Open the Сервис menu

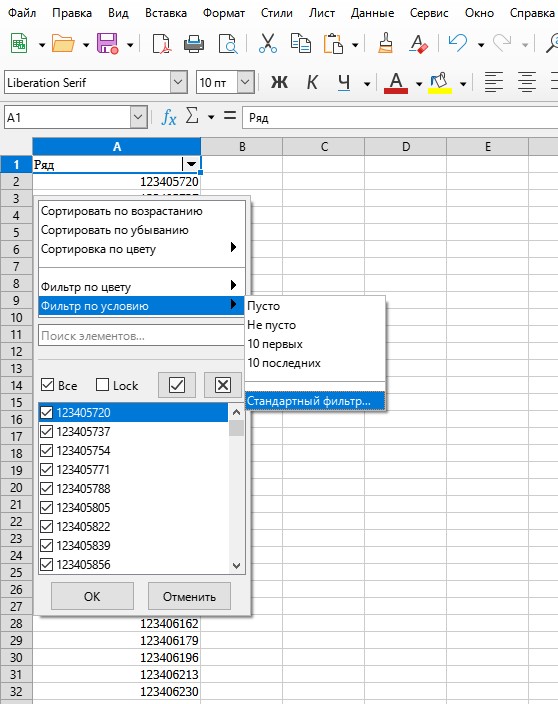(429, 13)
